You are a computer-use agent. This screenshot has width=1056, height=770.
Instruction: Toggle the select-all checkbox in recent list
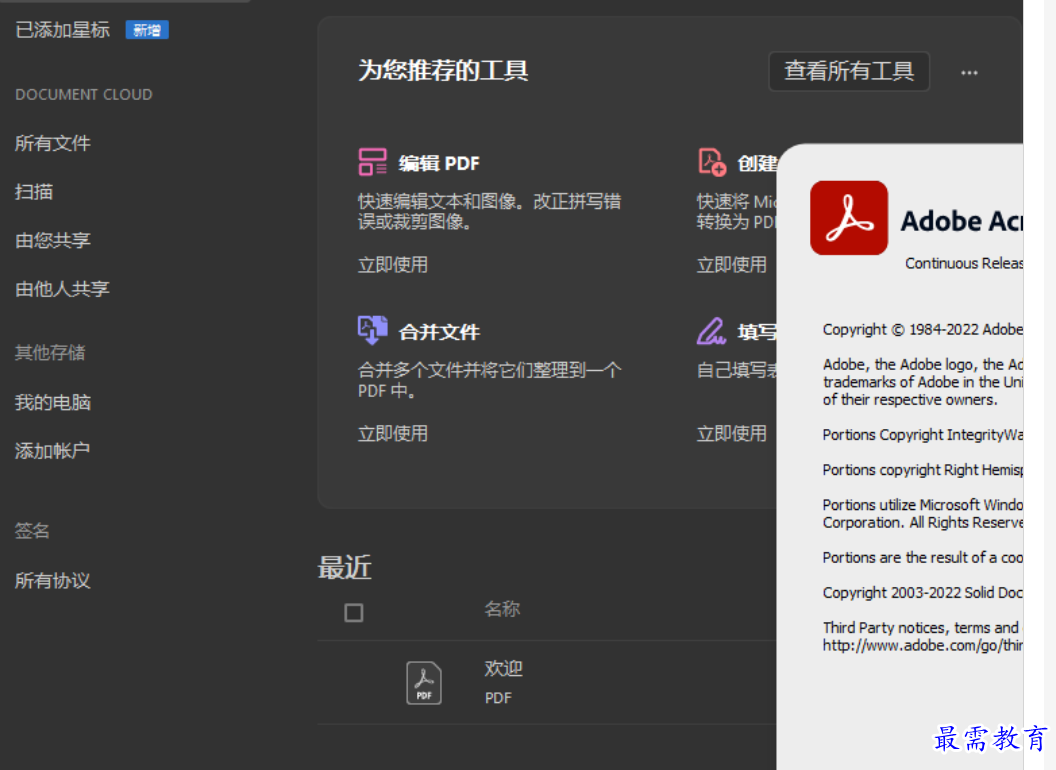click(354, 612)
